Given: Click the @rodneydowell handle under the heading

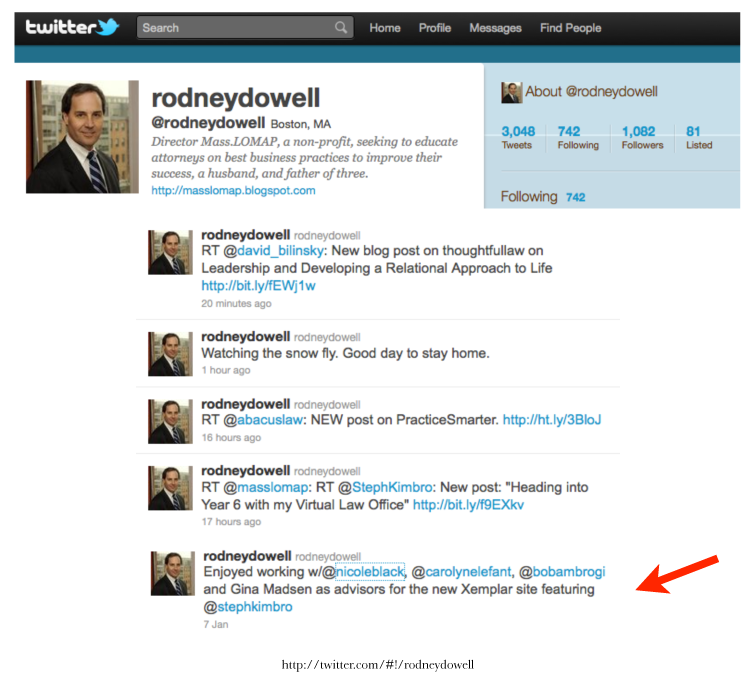Looking at the screenshot, I should pos(208,123).
